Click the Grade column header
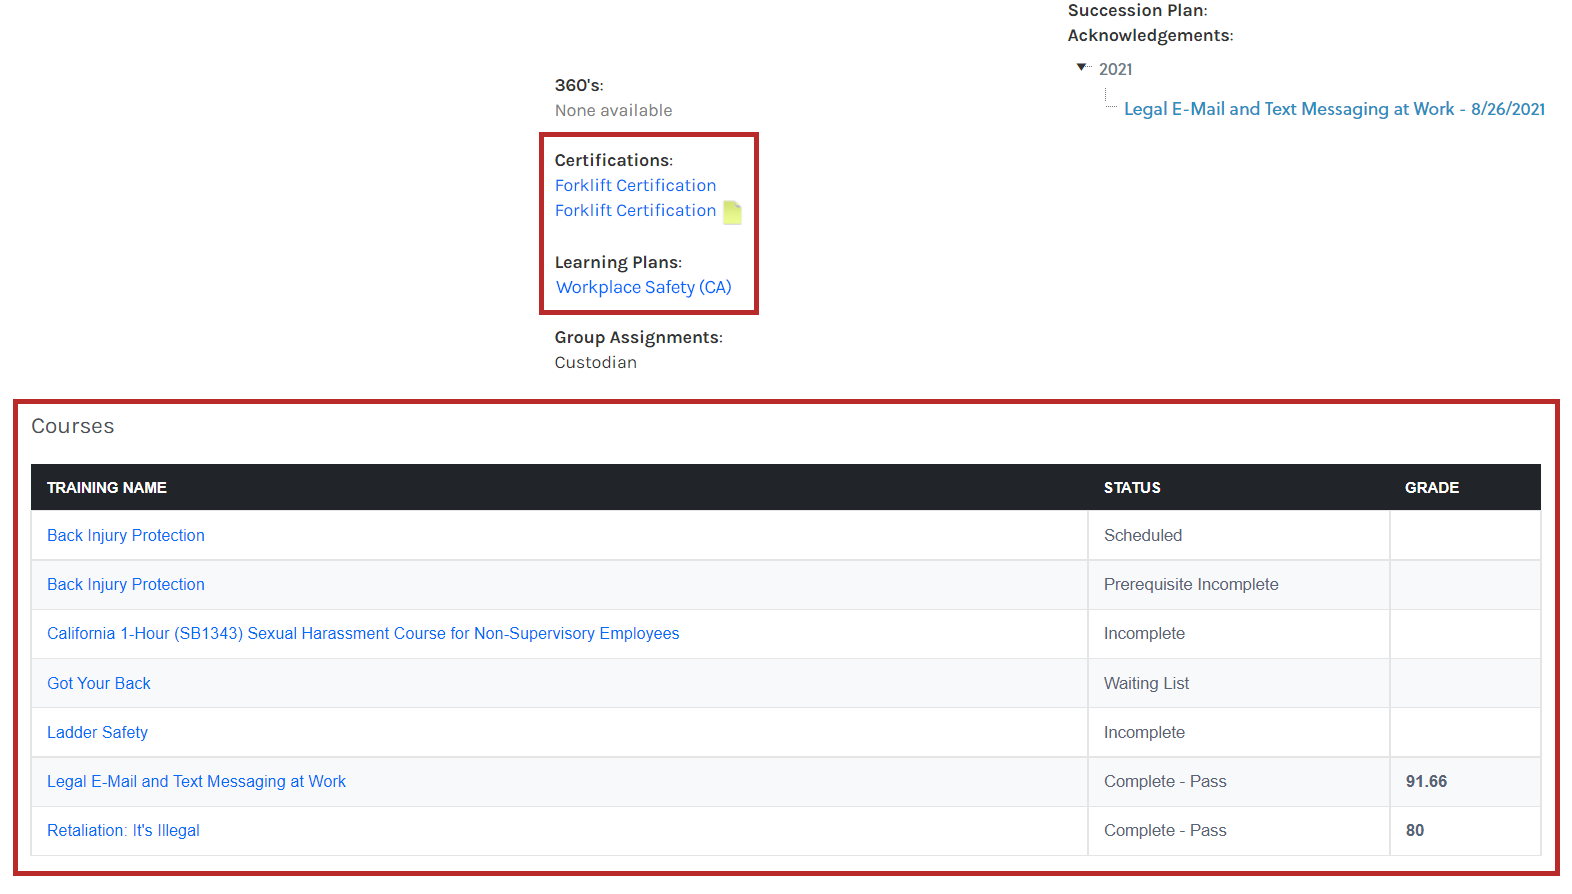 click(1431, 487)
